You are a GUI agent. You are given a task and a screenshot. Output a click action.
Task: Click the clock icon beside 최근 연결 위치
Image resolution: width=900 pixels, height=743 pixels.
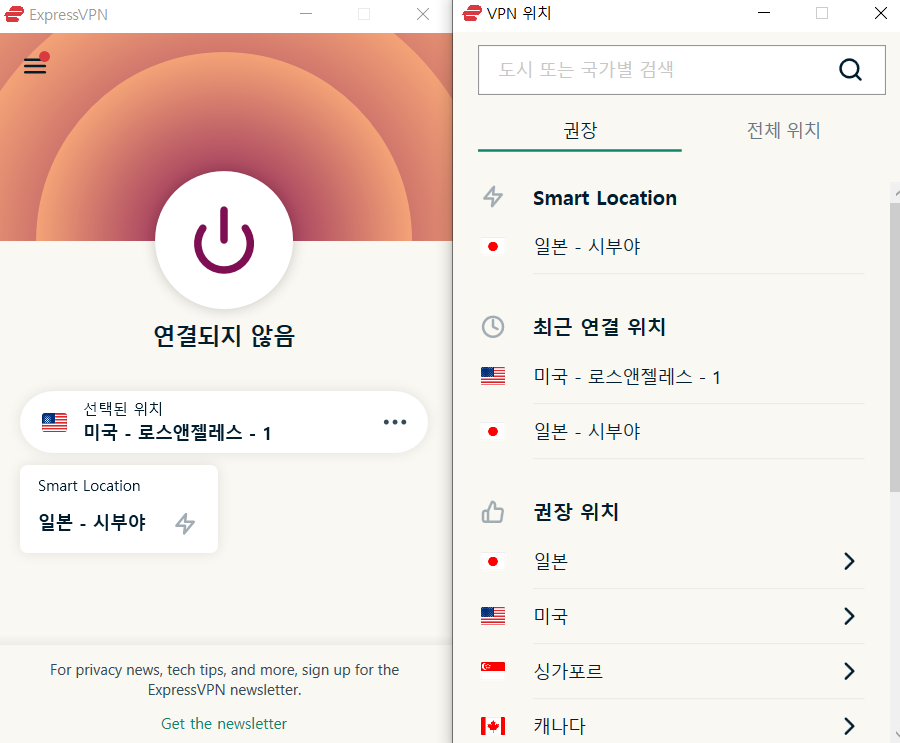pyautogui.click(x=492, y=327)
